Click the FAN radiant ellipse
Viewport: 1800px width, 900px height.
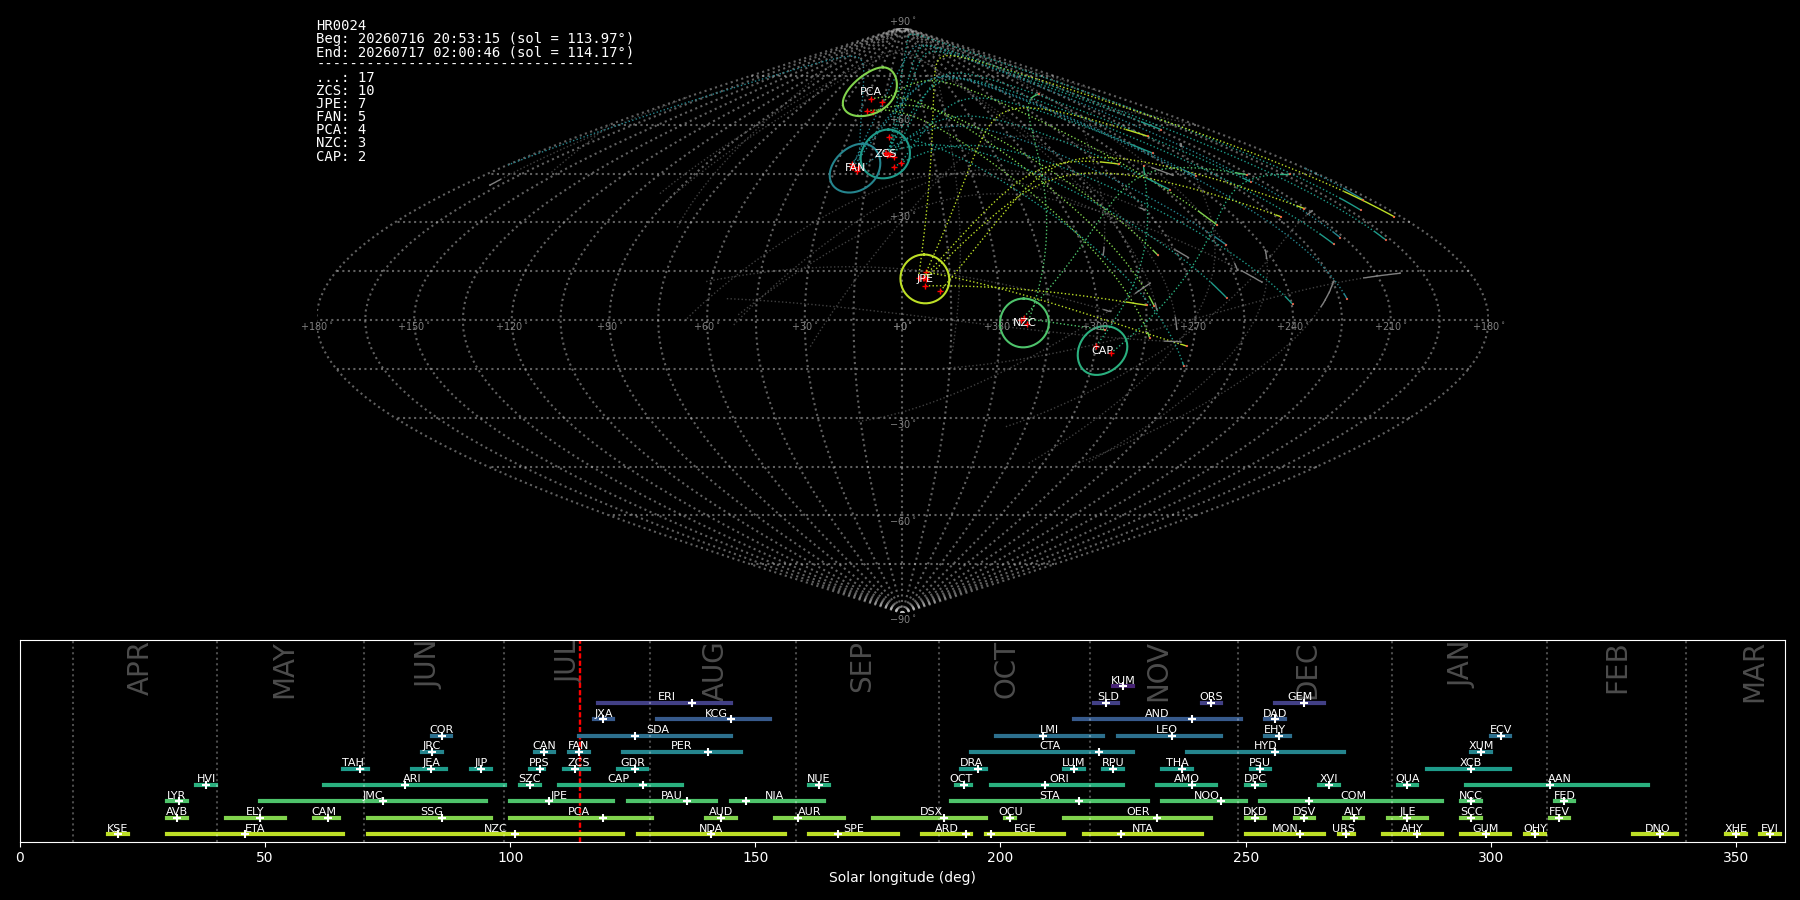coord(855,168)
